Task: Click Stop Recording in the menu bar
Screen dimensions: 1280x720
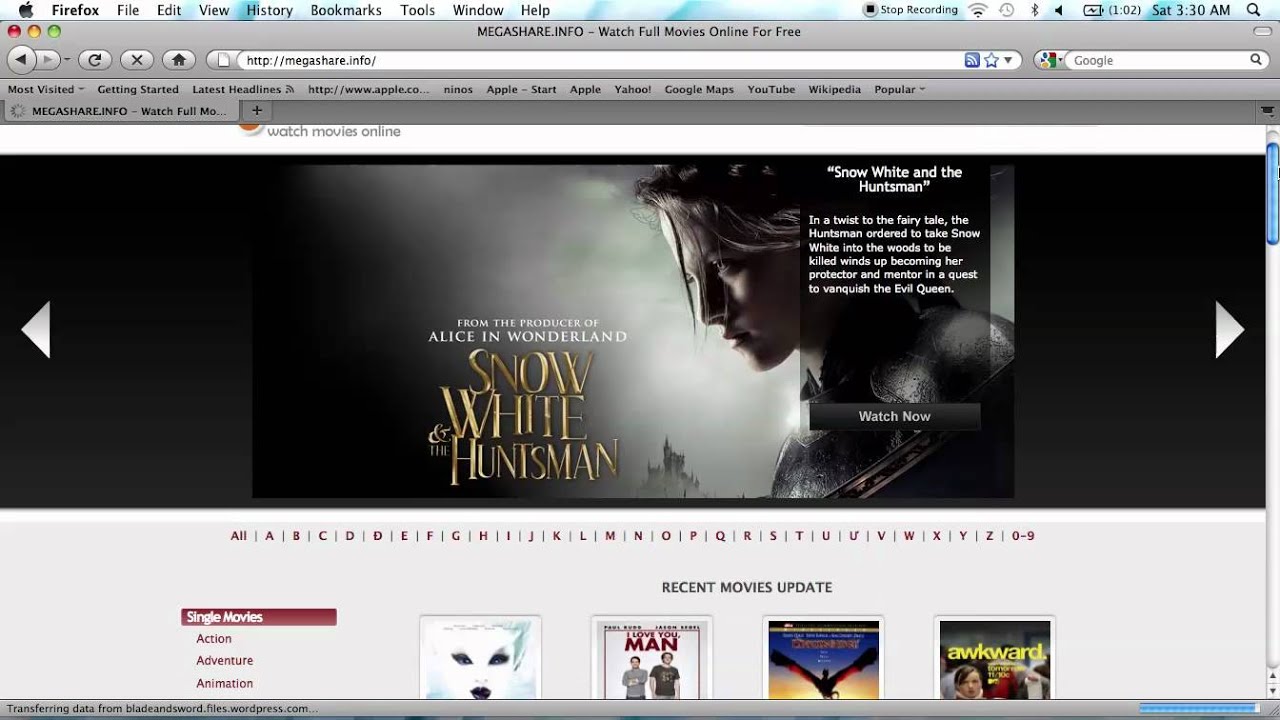Action: tap(911, 10)
